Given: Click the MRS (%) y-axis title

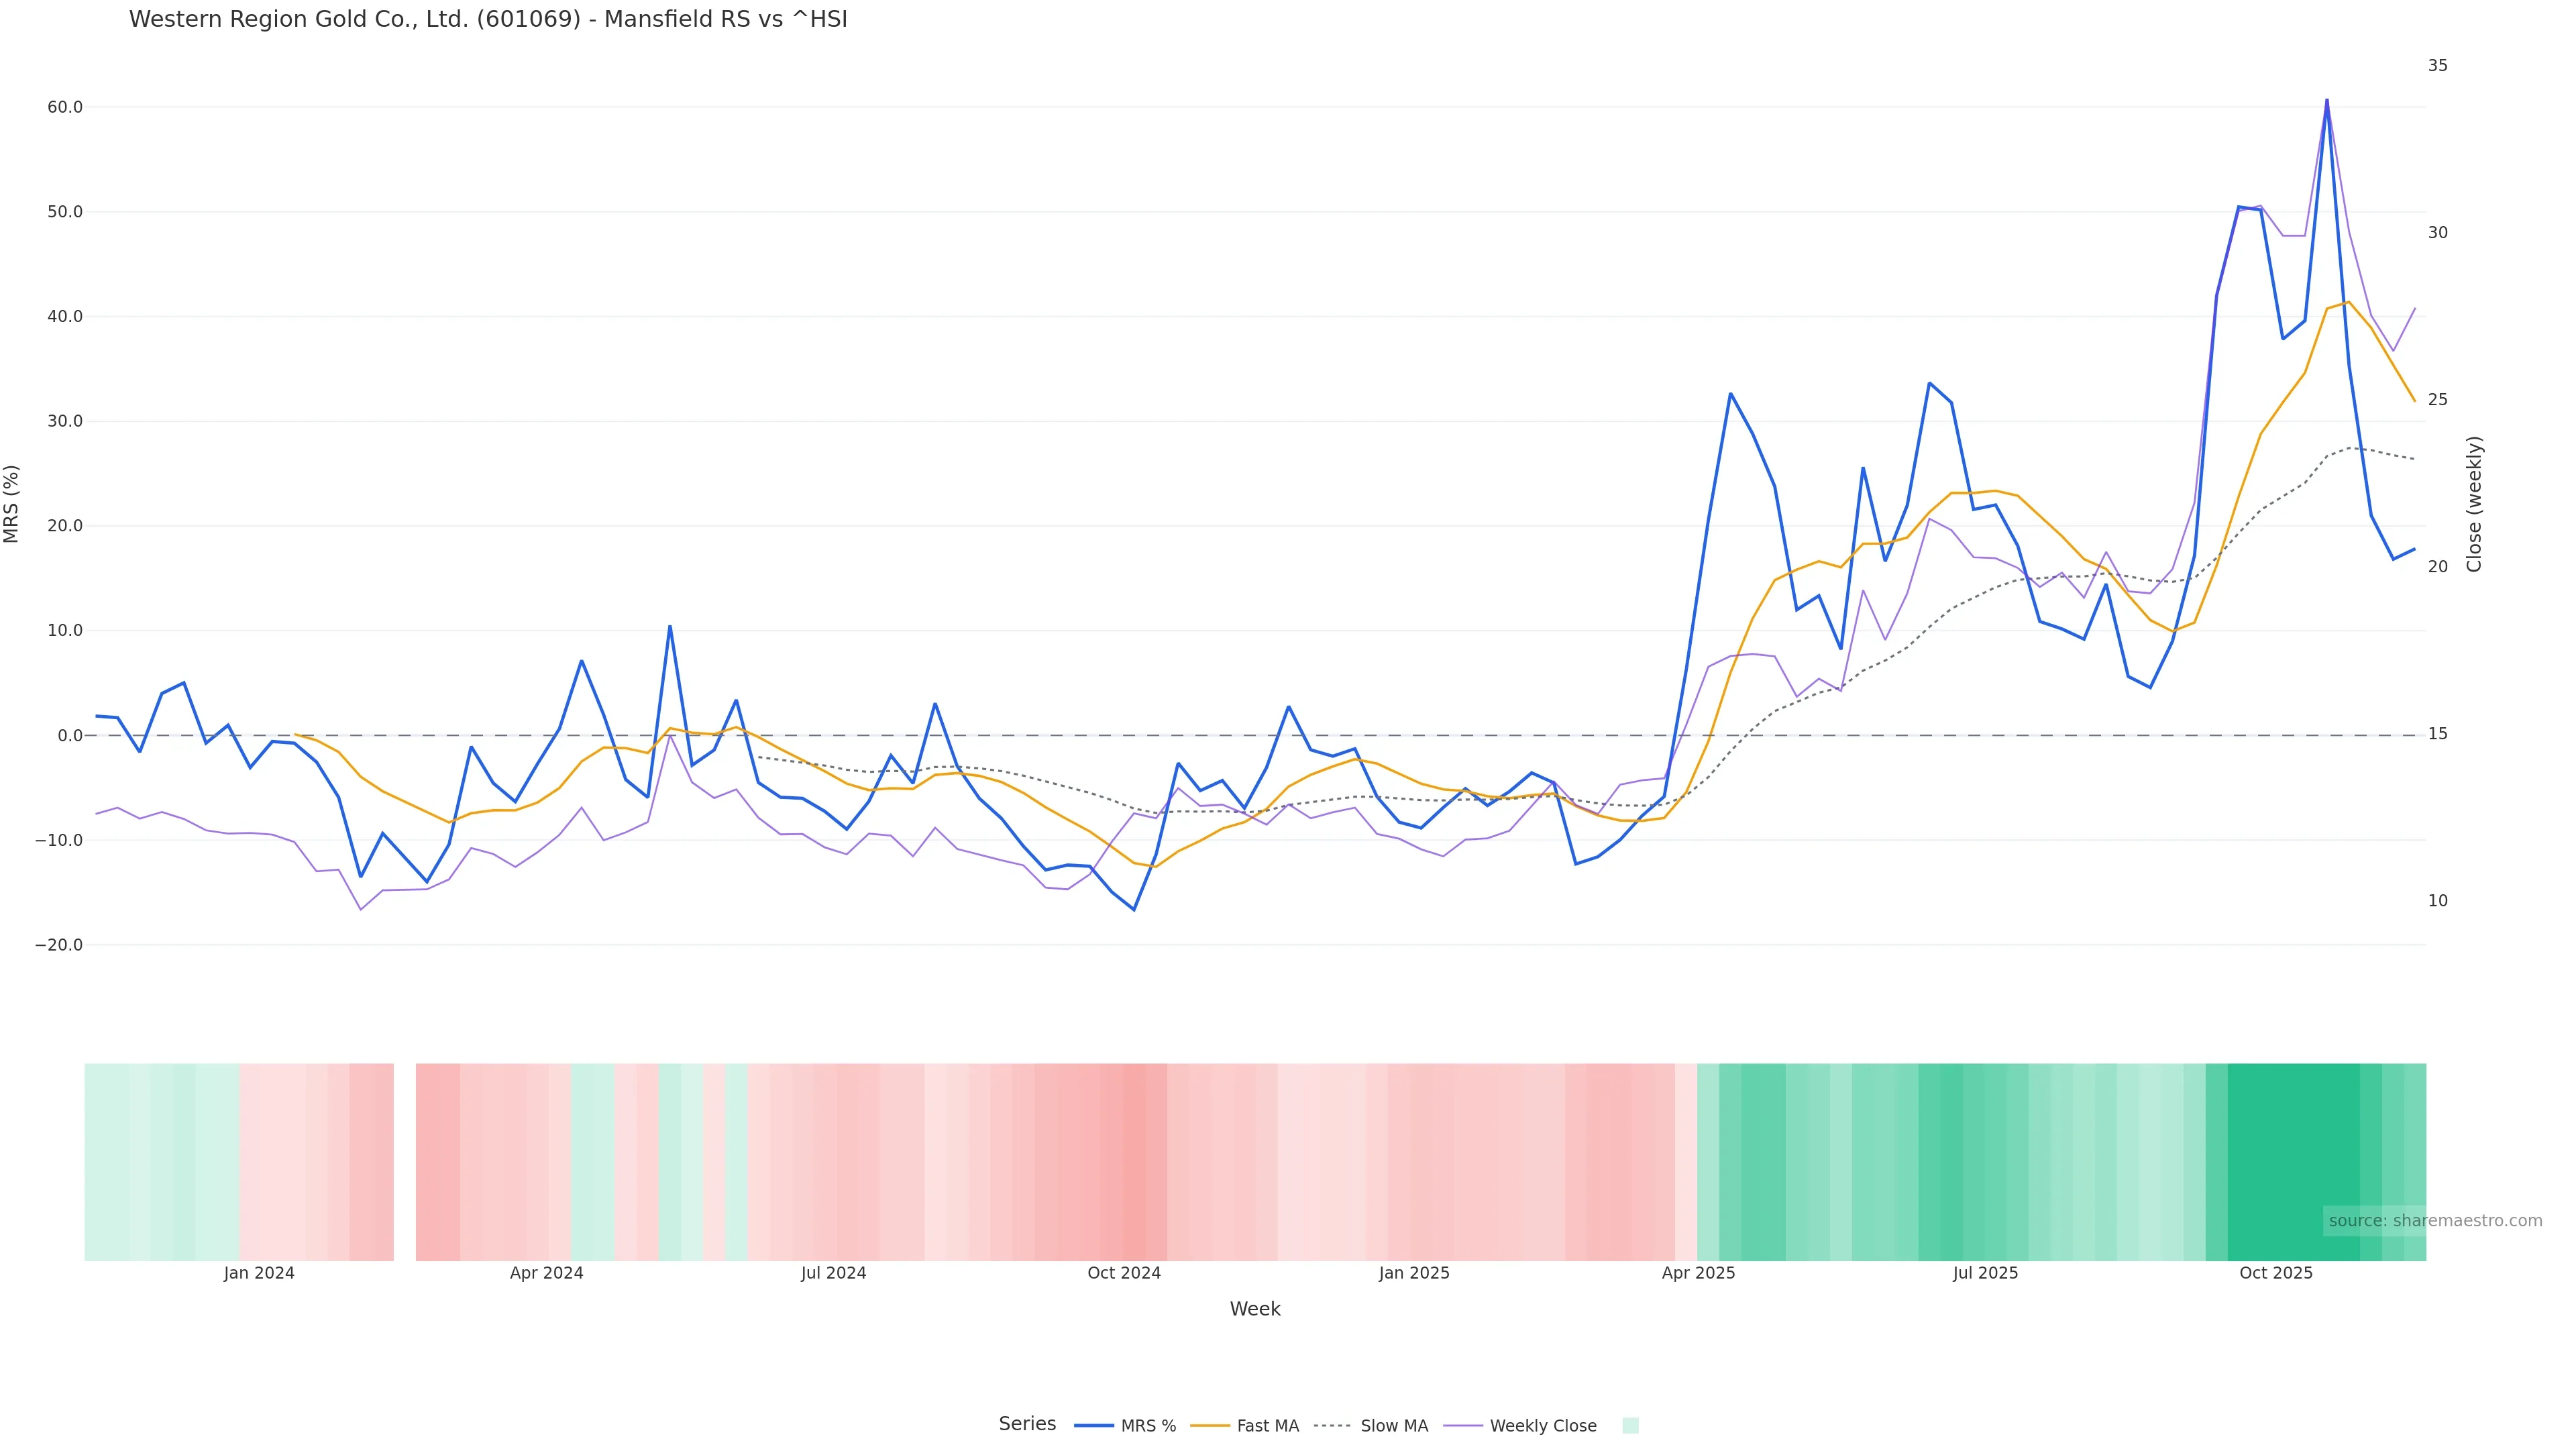Looking at the screenshot, I should [x=12, y=503].
